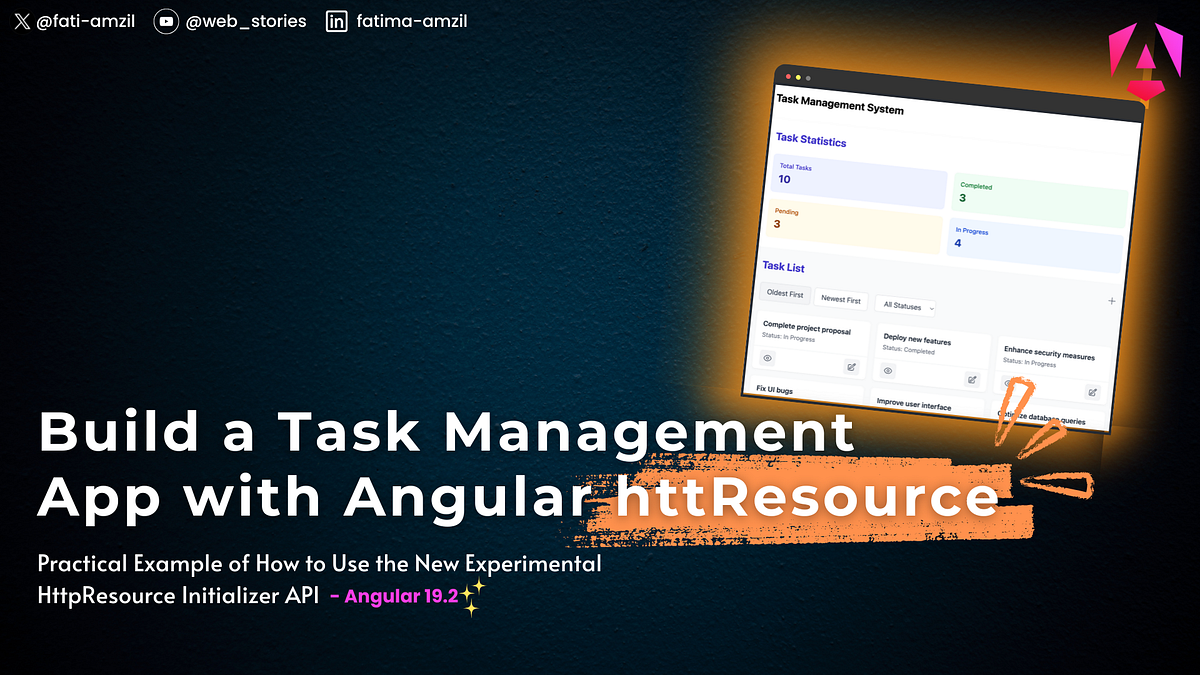
Task: Switch to "Newest First" sorting
Action: (x=840, y=301)
